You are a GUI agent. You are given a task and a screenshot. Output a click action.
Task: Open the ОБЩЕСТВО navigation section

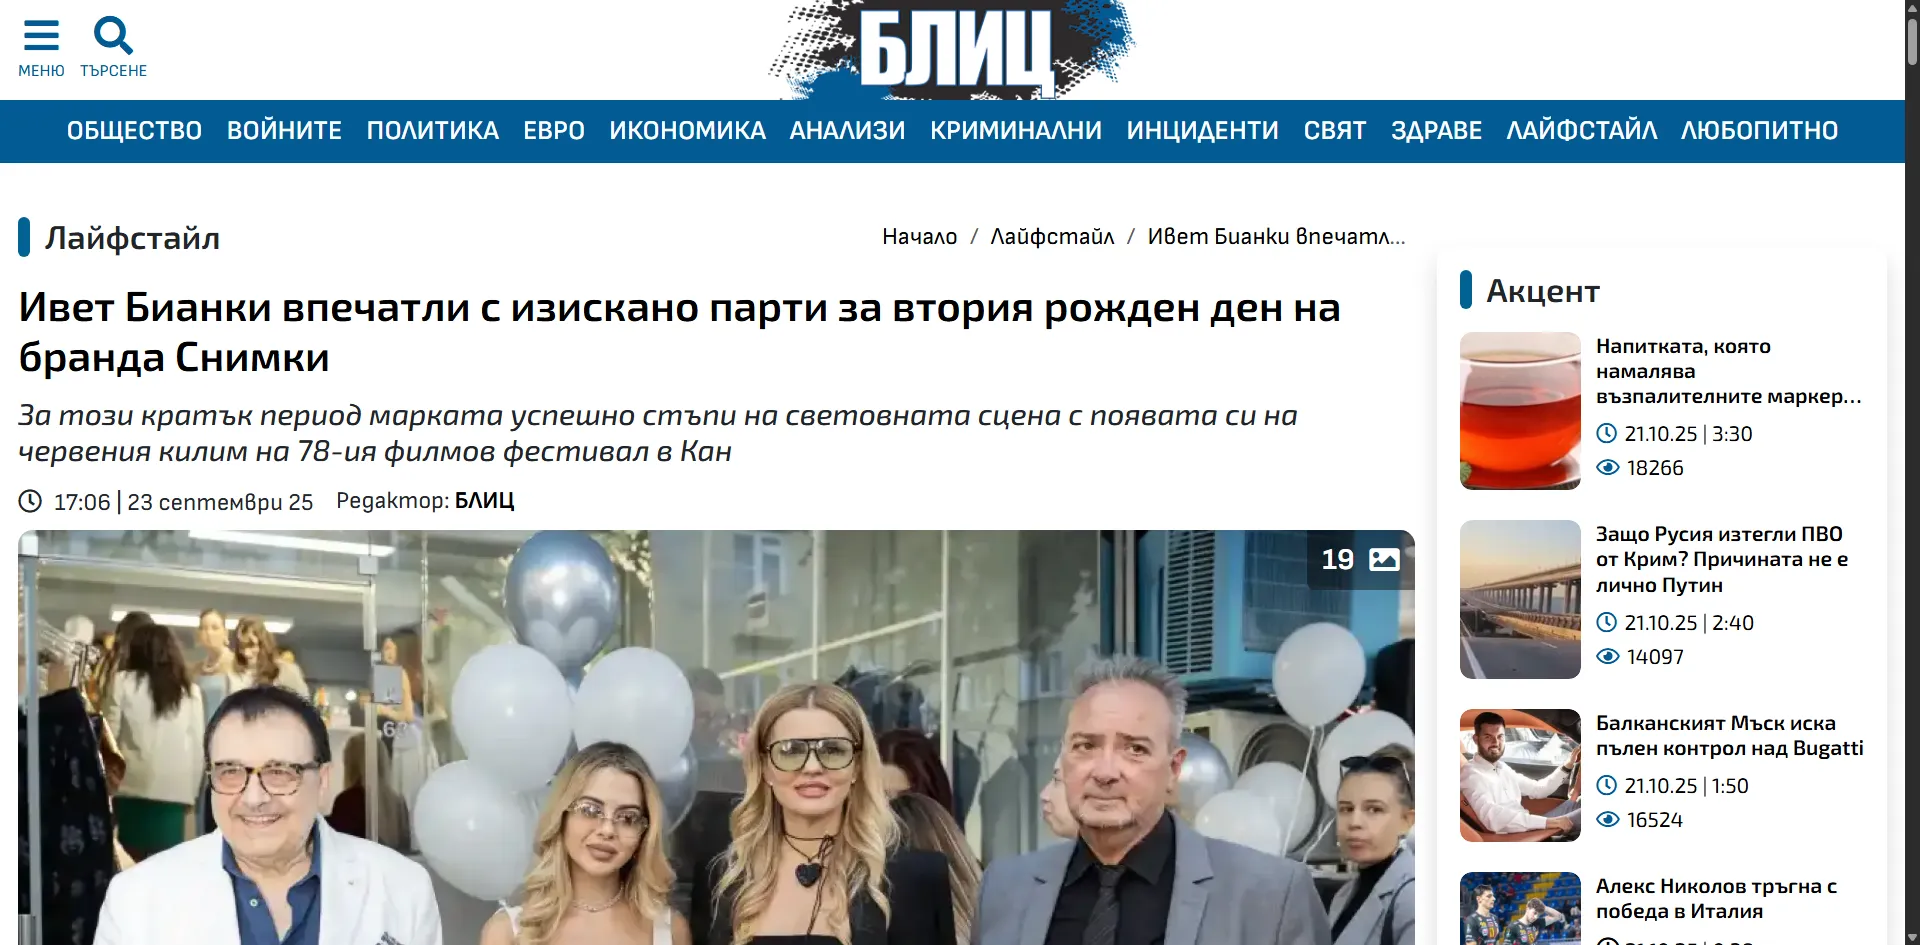[134, 131]
